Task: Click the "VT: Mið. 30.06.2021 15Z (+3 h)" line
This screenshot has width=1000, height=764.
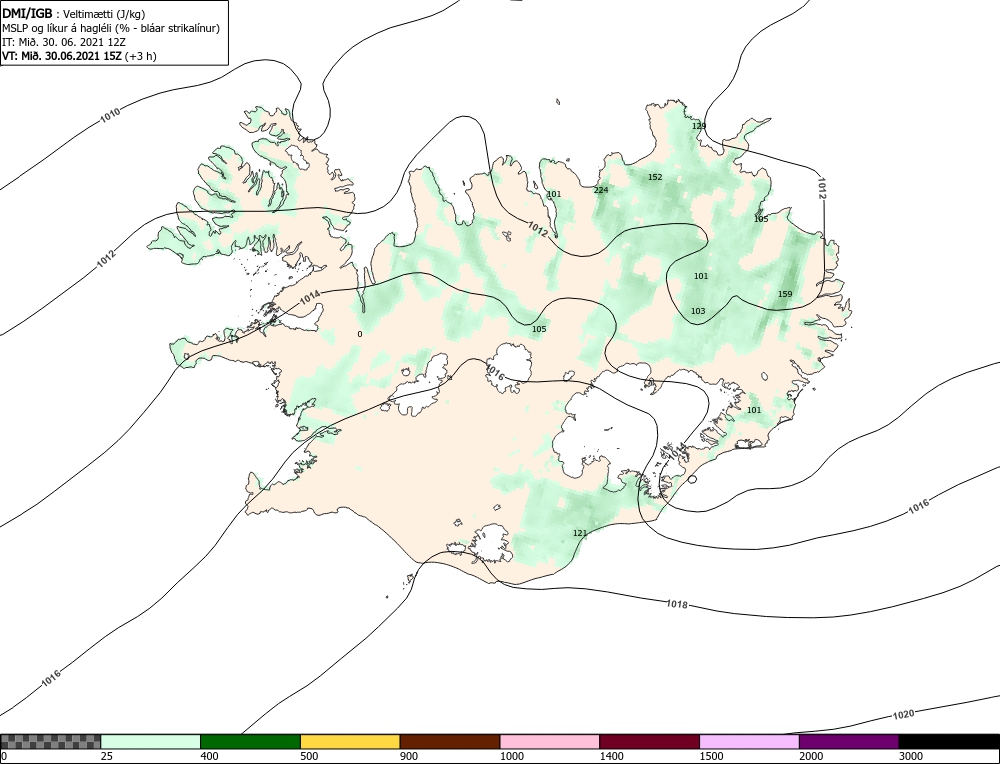Action: pyautogui.click(x=79, y=55)
